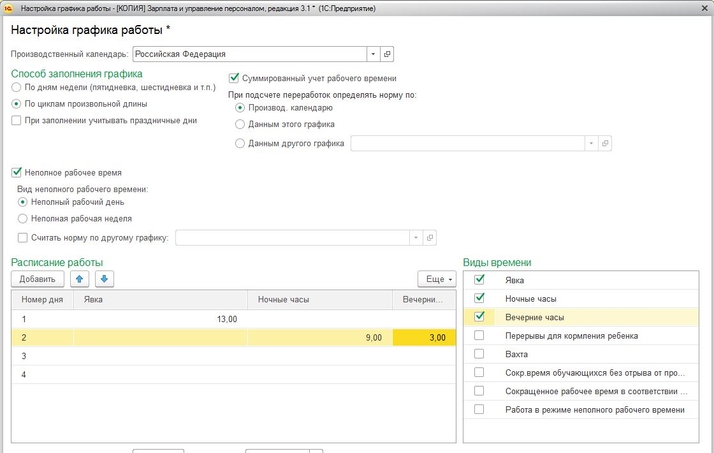The image size is (714, 453).
Task: Click the Добавить button
Action: click(x=37, y=279)
